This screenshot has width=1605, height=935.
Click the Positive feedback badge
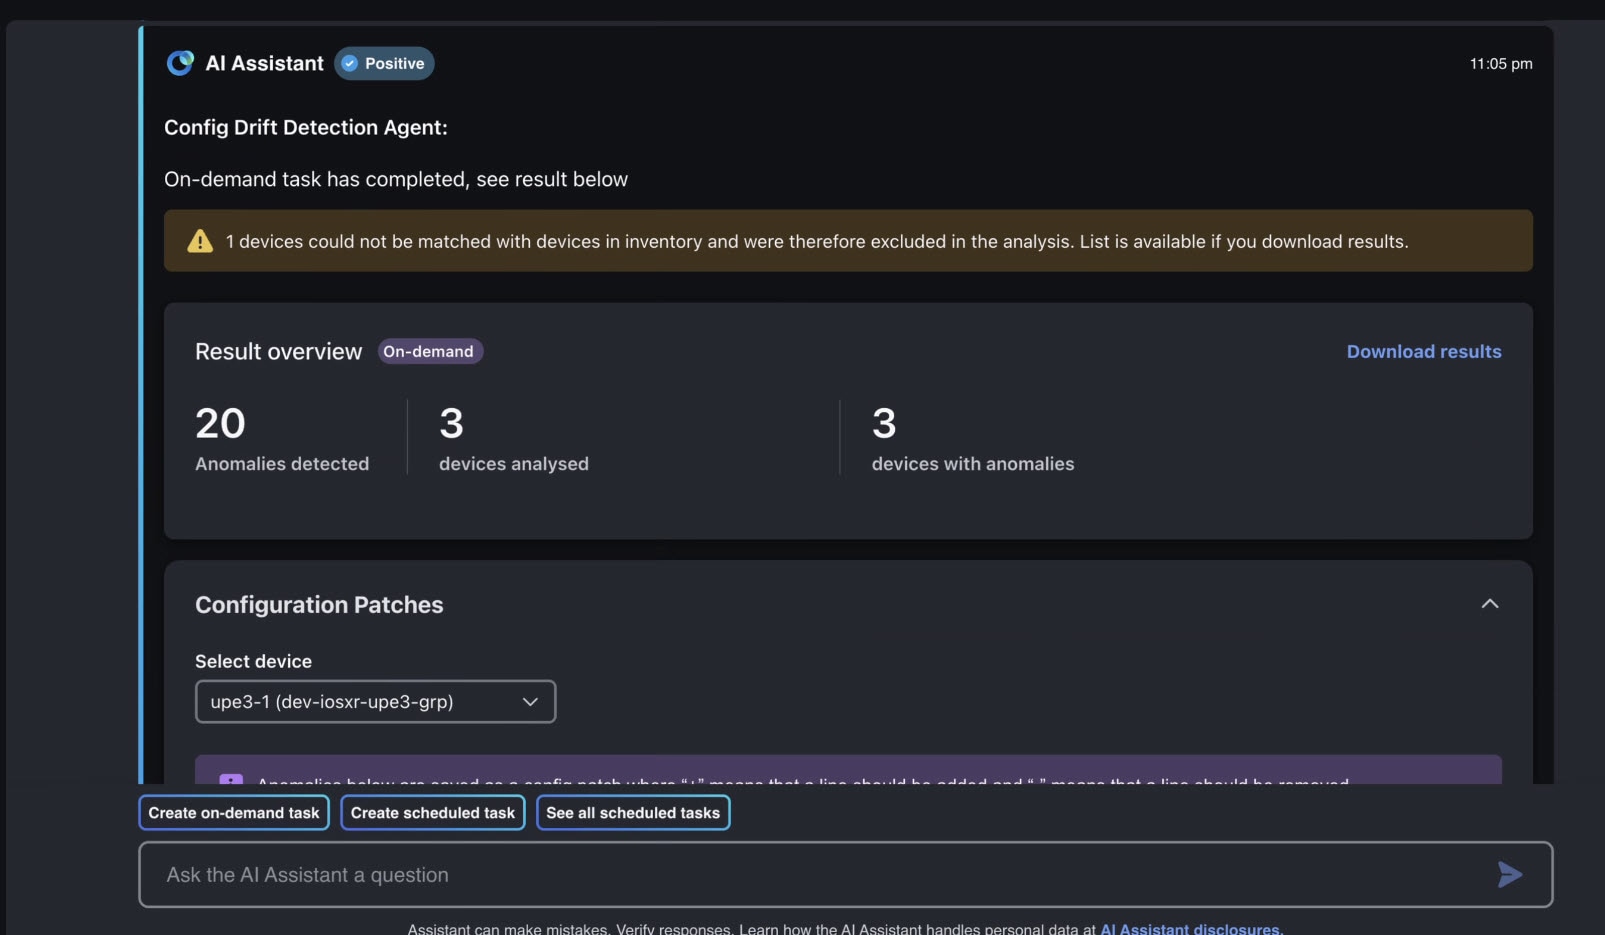(x=384, y=63)
